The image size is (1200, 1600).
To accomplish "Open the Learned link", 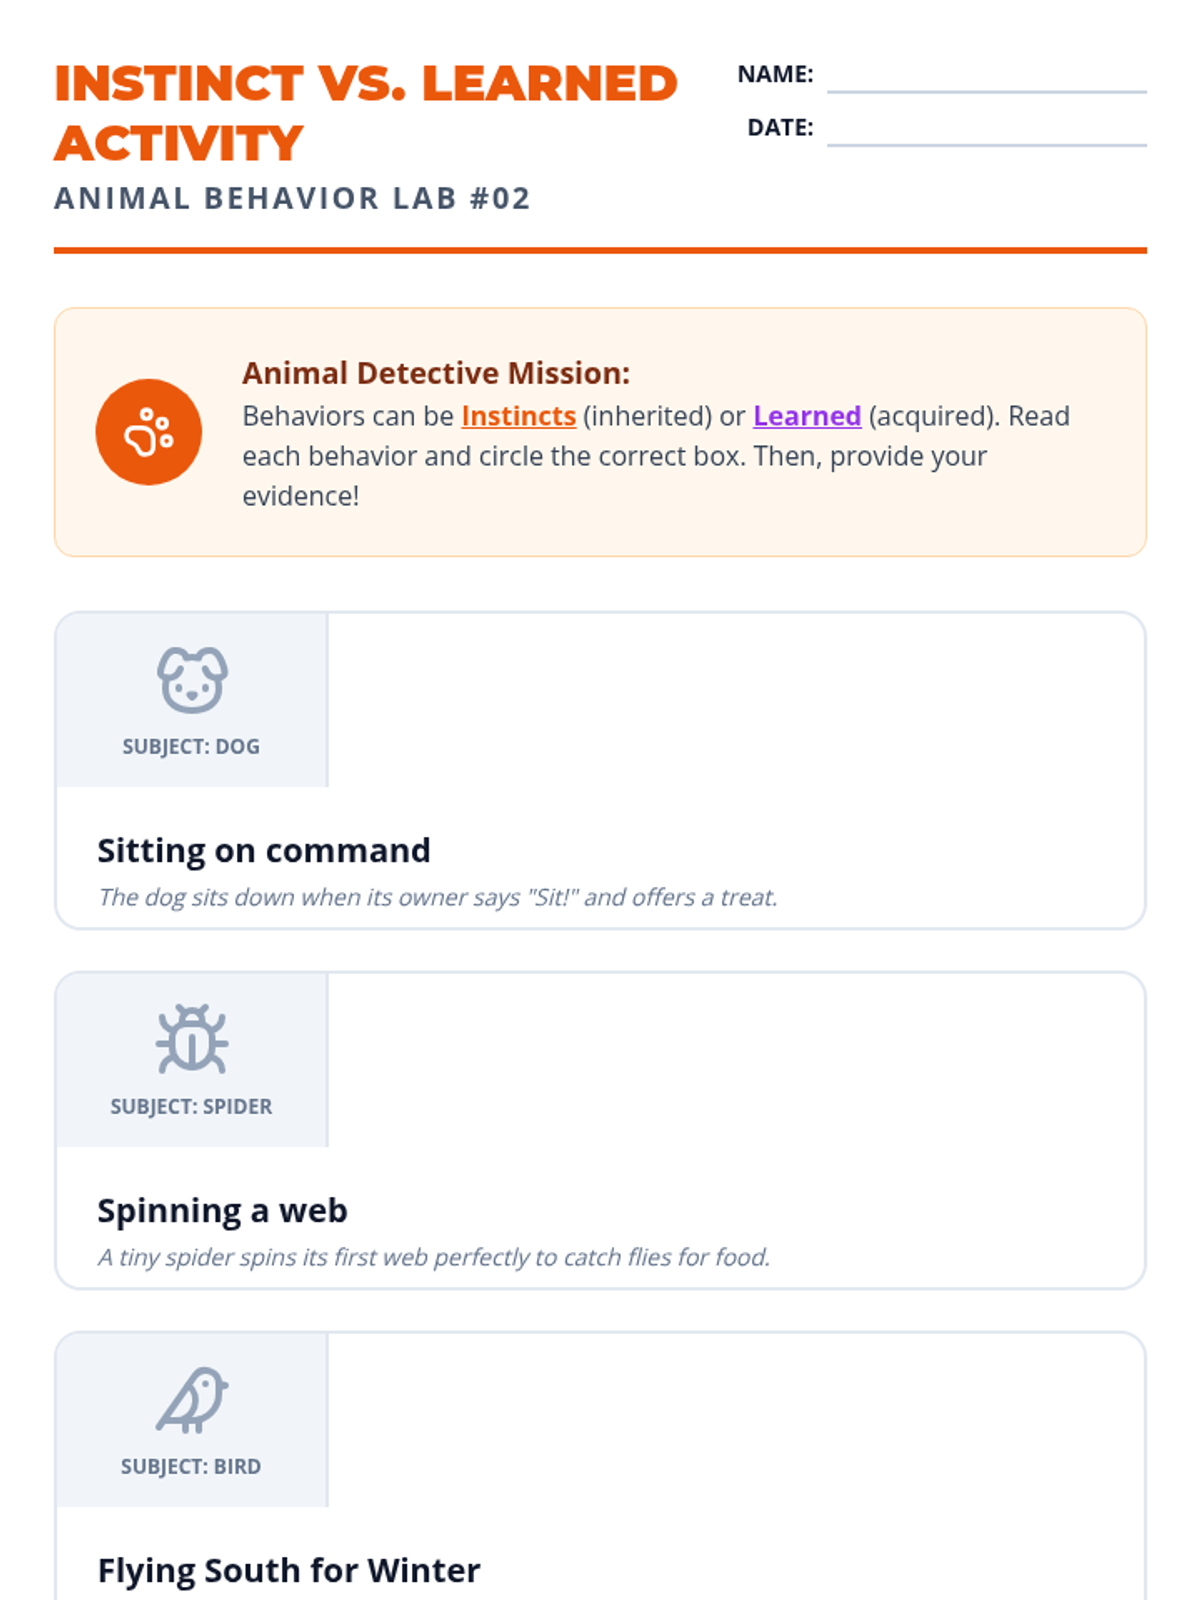I will (806, 416).
